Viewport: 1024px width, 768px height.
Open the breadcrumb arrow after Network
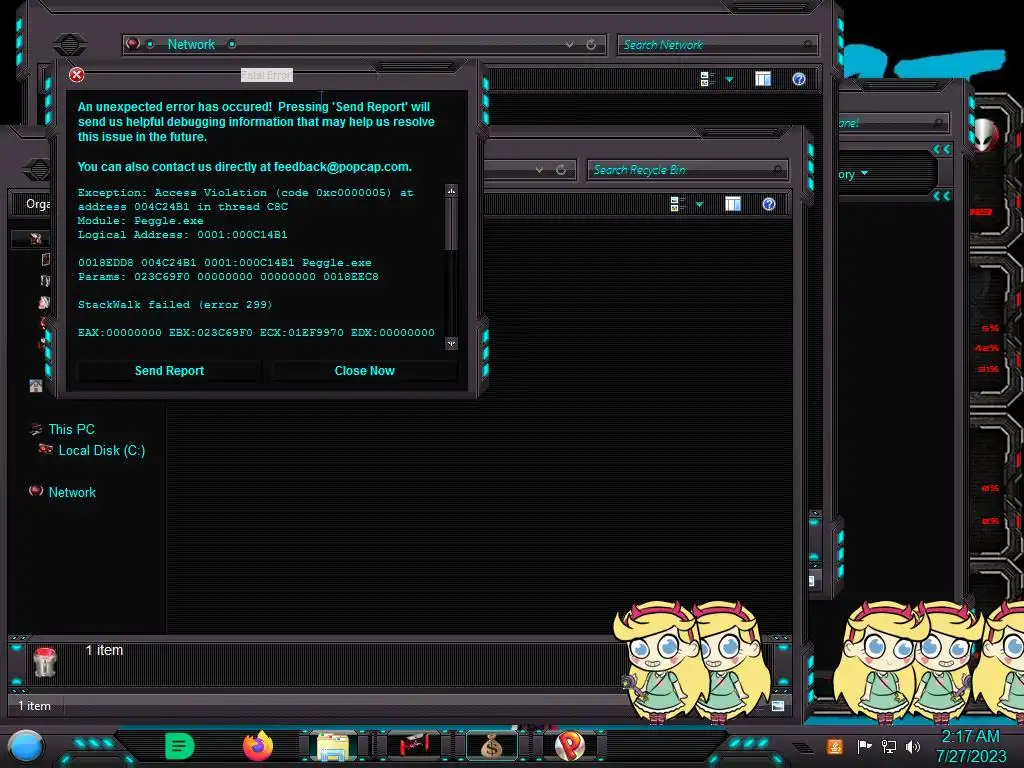click(x=232, y=44)
